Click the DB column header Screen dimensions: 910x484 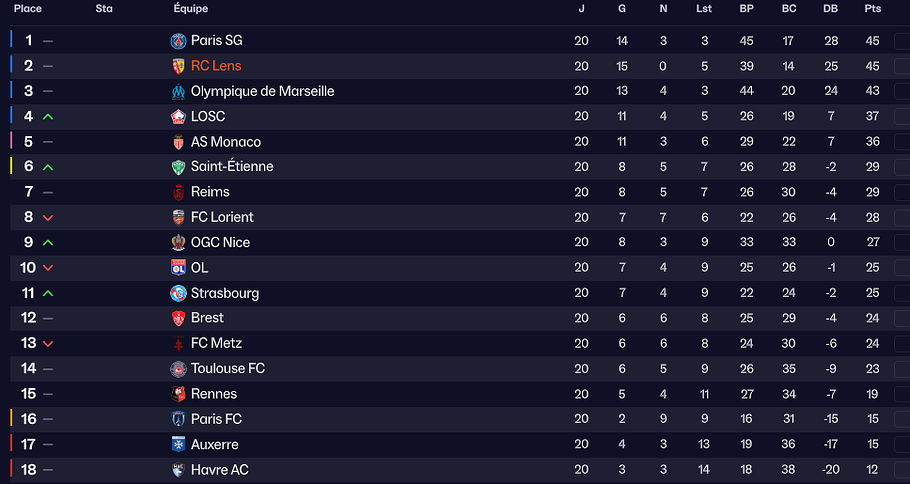[830, 9]
